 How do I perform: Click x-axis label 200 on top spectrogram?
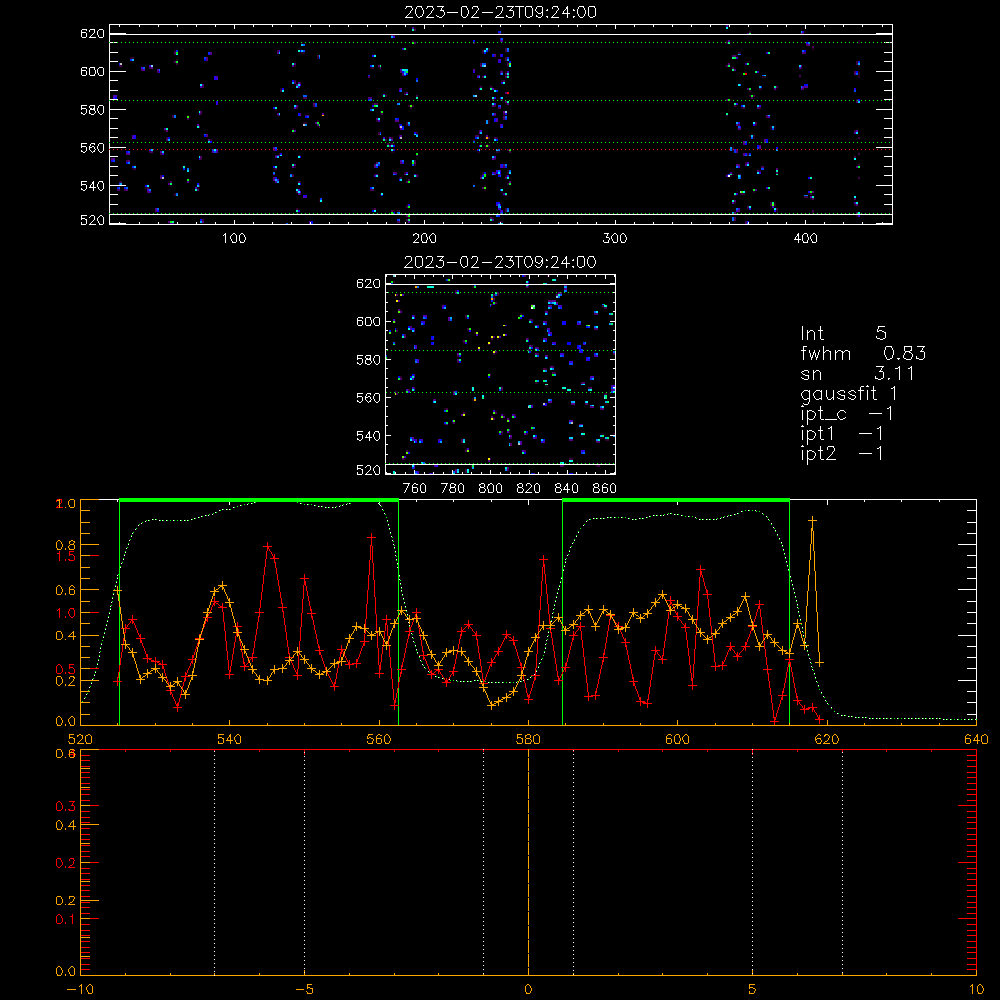tap(424, 239)
